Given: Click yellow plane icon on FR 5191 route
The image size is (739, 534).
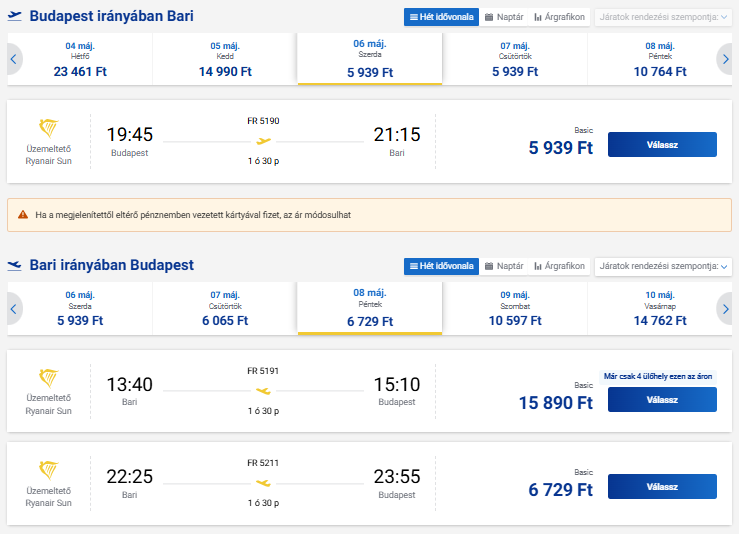Looking at the screenshot, I should click(264, 391).
